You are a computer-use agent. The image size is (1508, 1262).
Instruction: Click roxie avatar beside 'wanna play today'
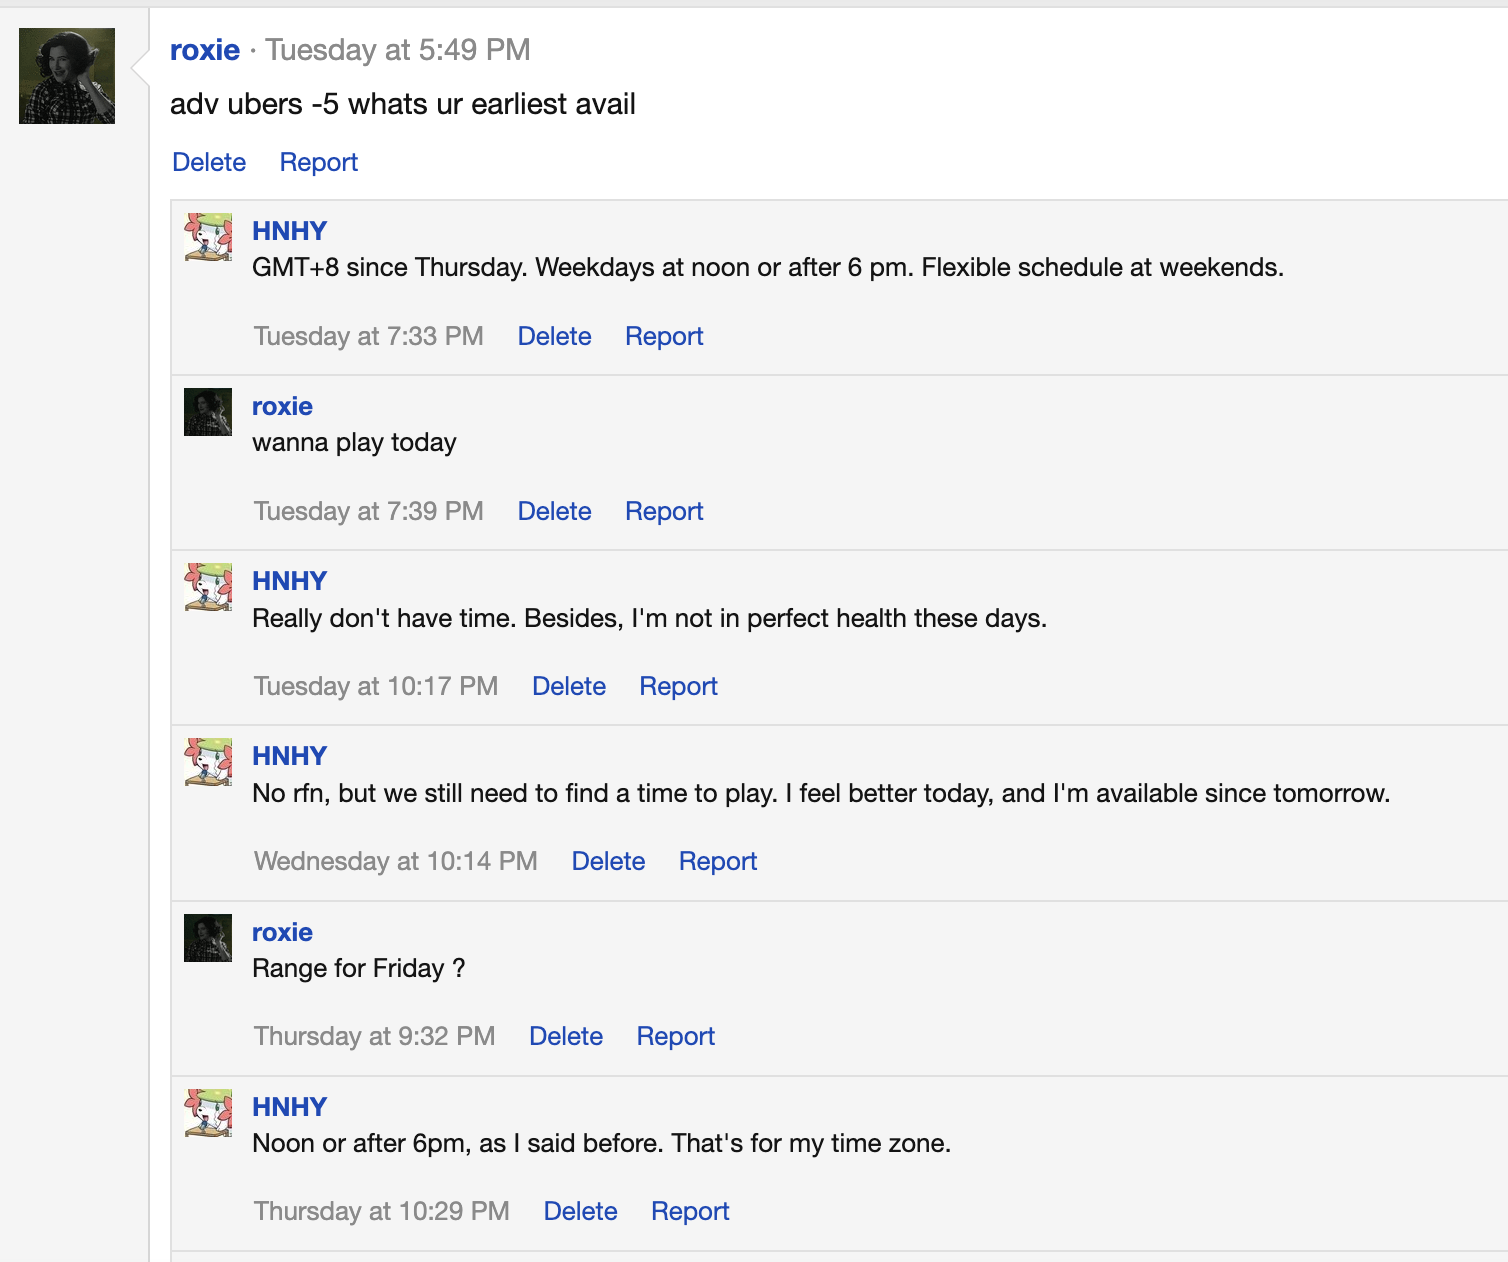click(208, 412)
